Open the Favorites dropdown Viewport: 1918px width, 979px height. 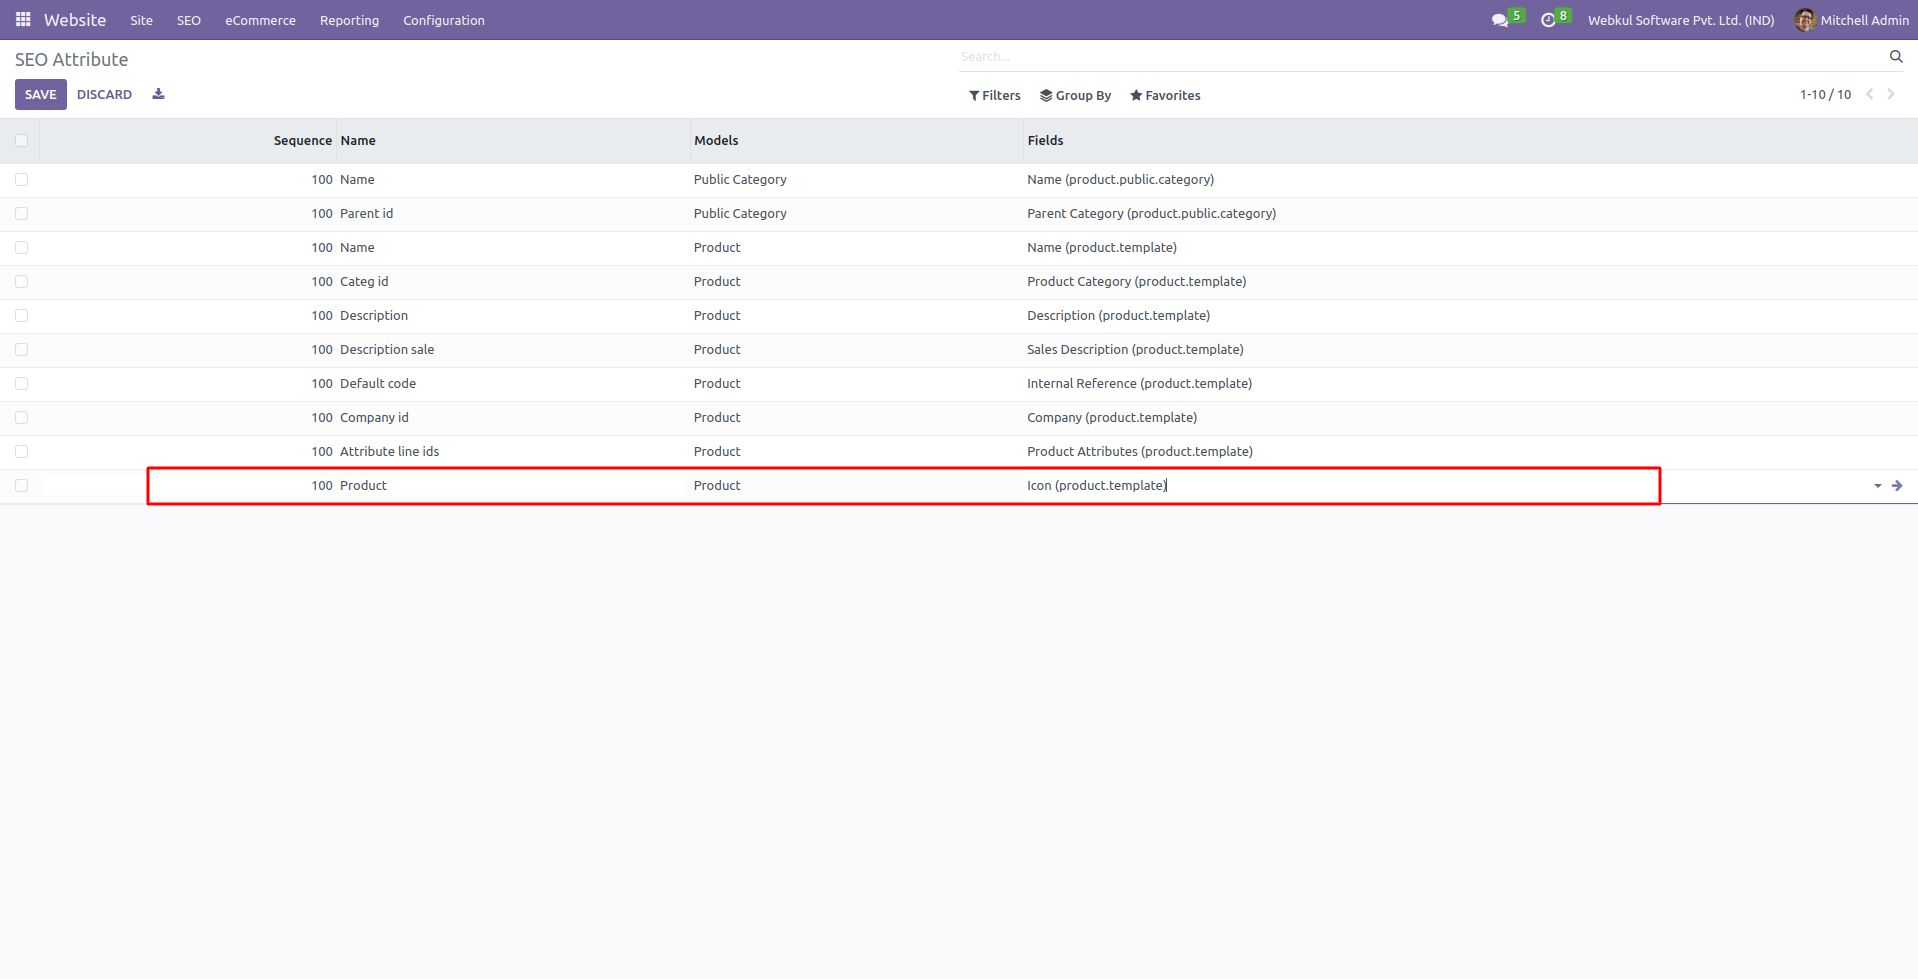click(1165, 96)
